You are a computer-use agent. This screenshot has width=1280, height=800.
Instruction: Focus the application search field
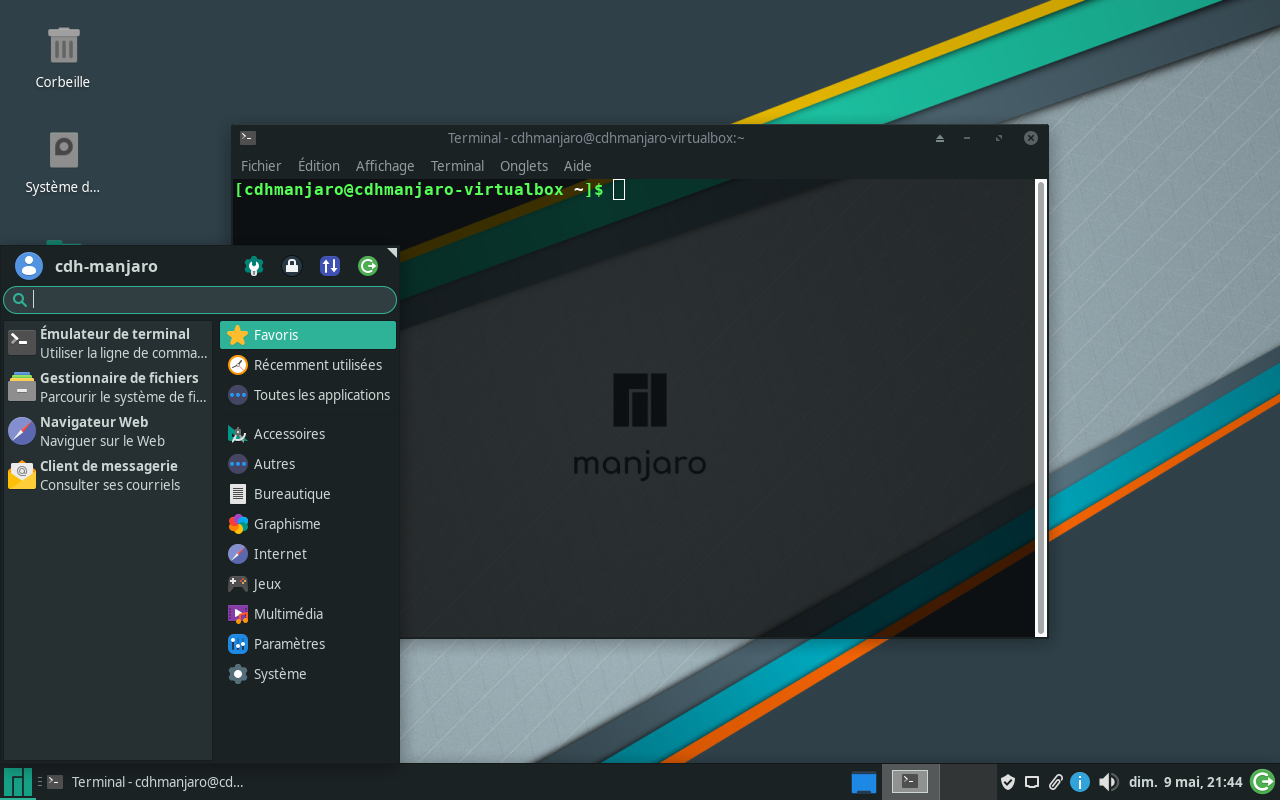click(200, 299)
